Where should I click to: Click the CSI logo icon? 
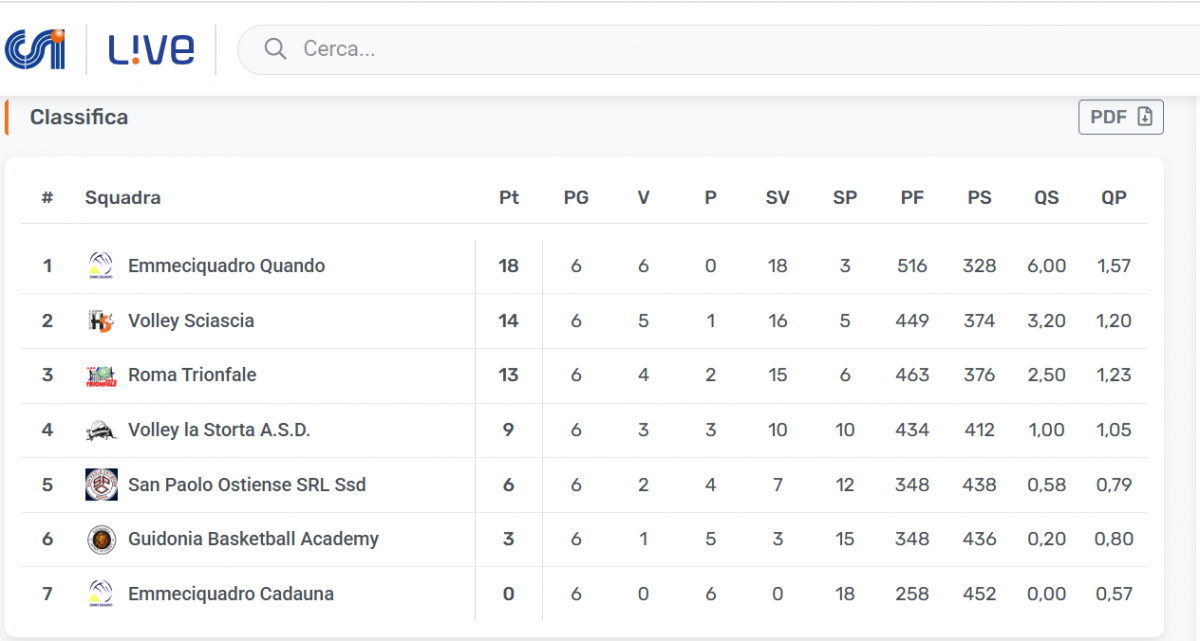[35, 49]
